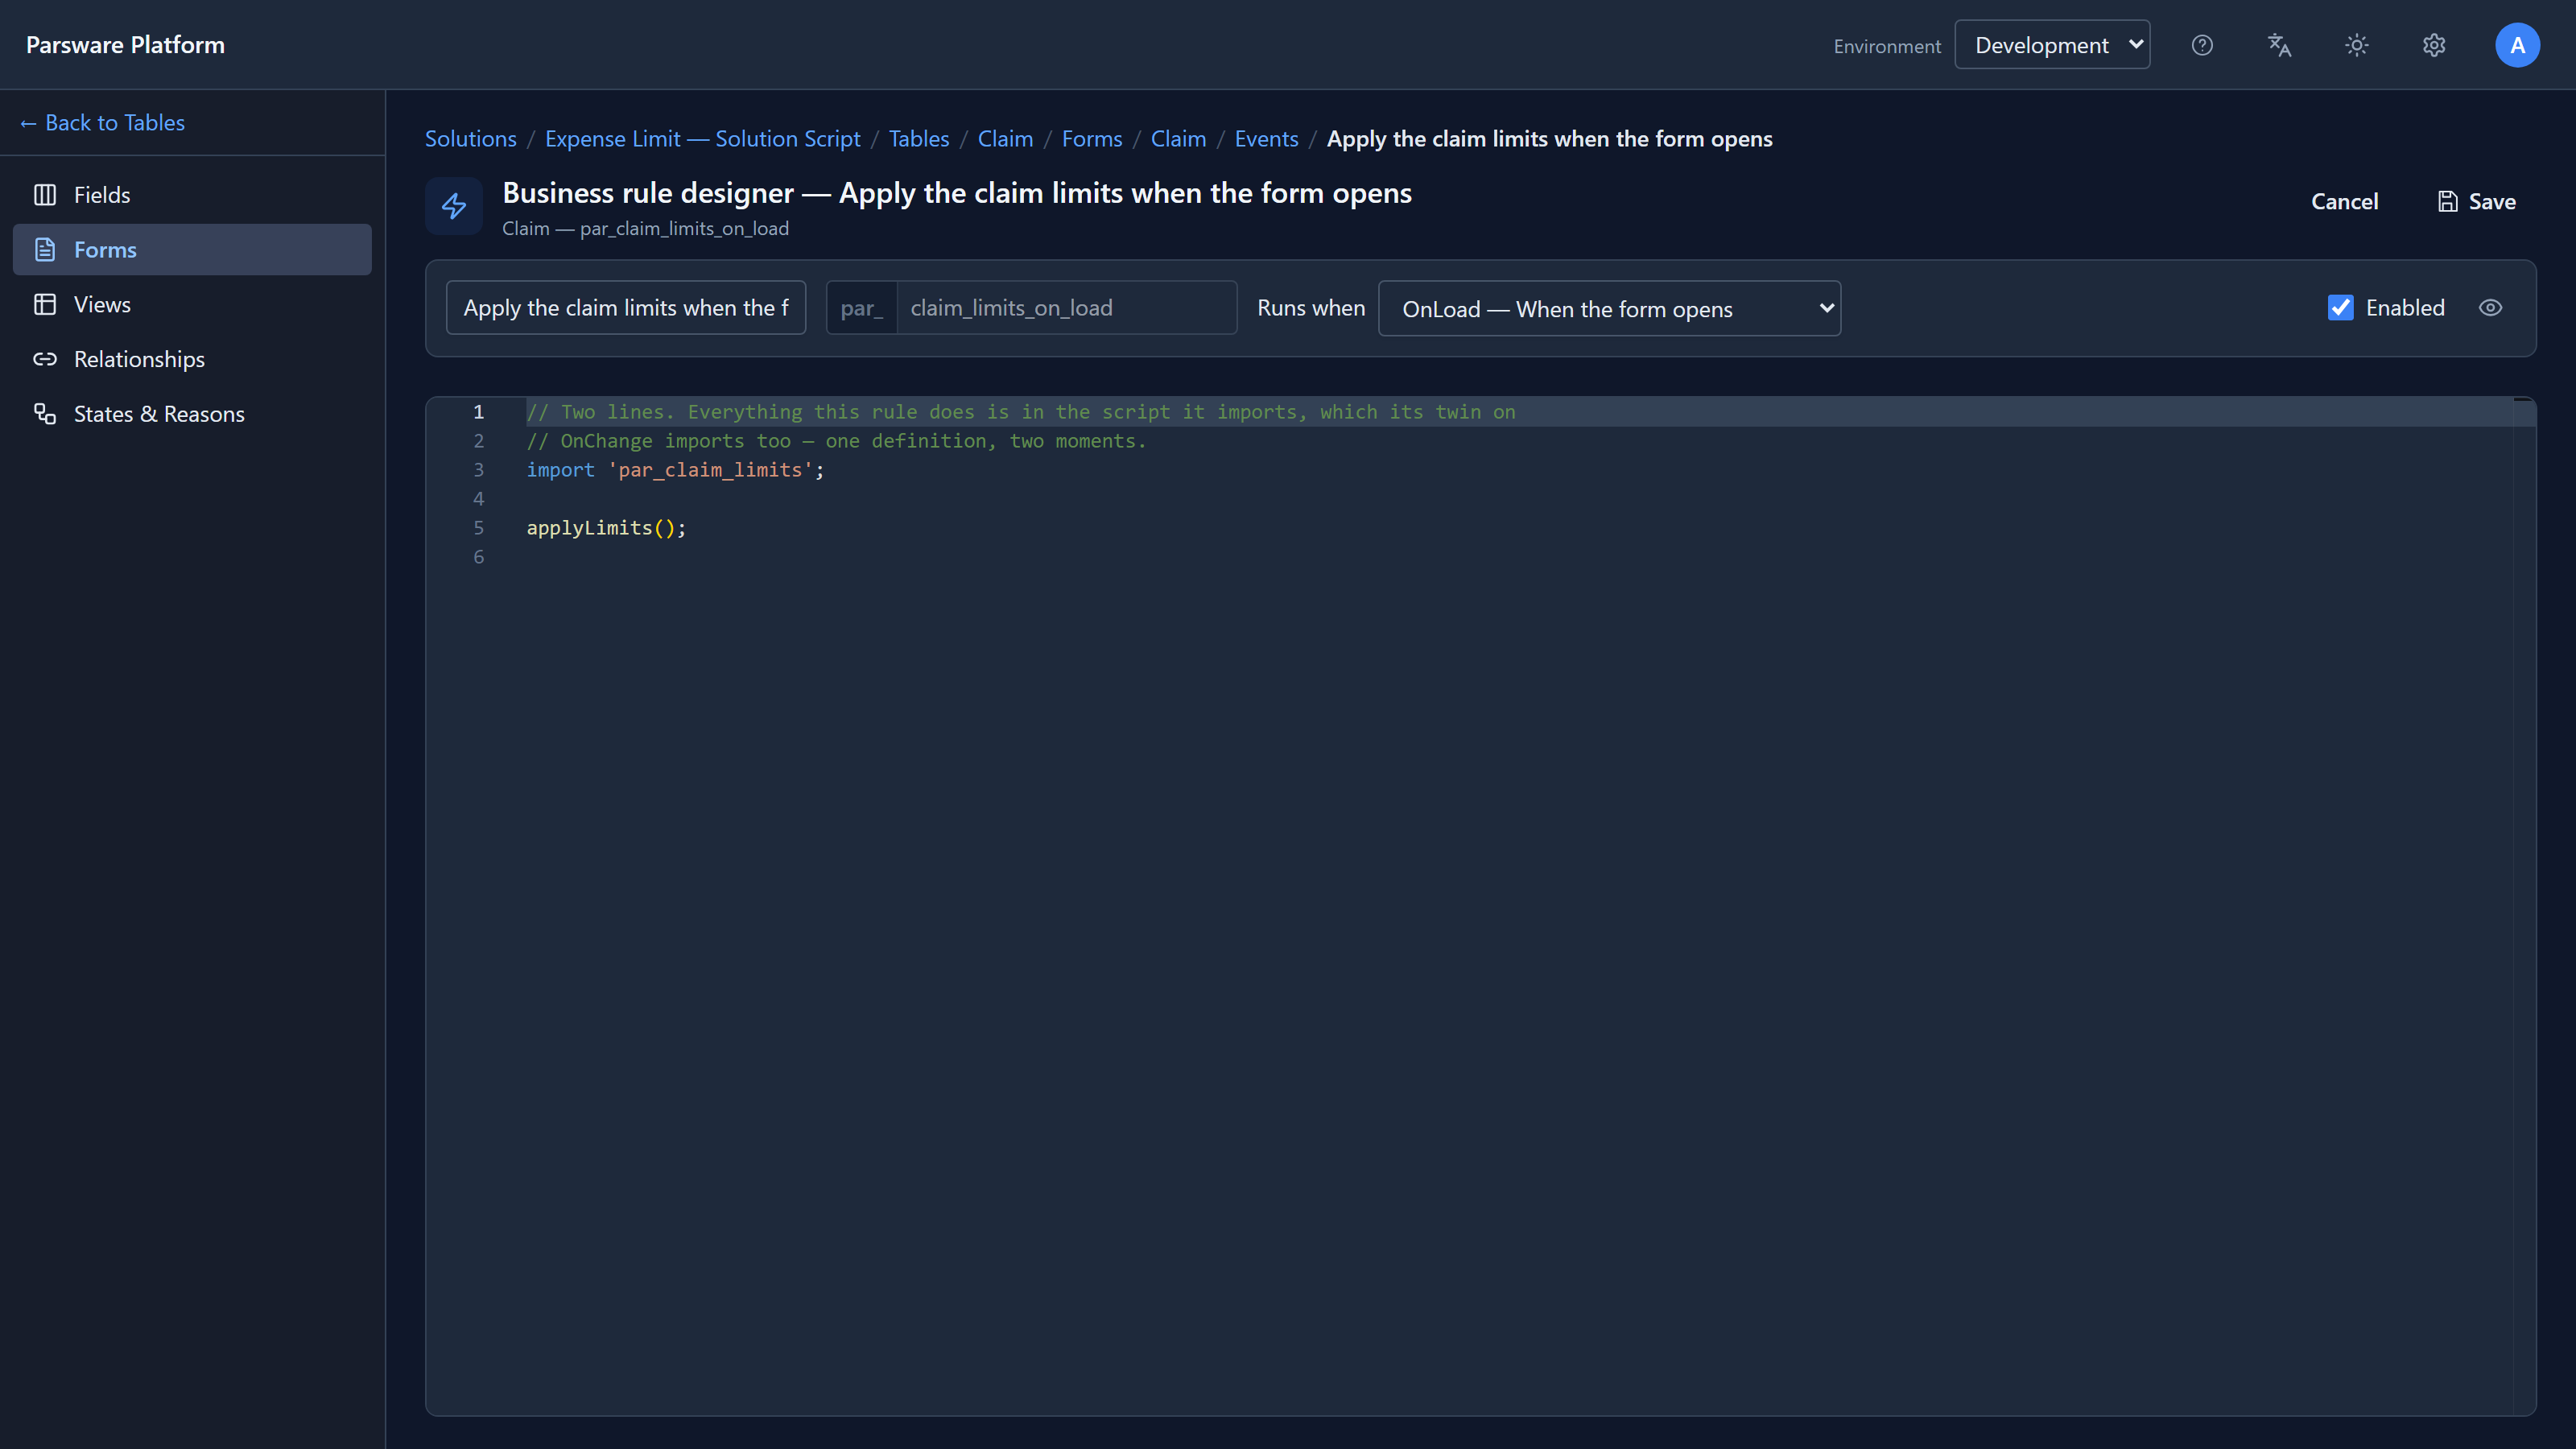This screenshot has height=1449, width=2576.
Task: Open Events breadcrumb link
Action: [x=1266, y=139]
